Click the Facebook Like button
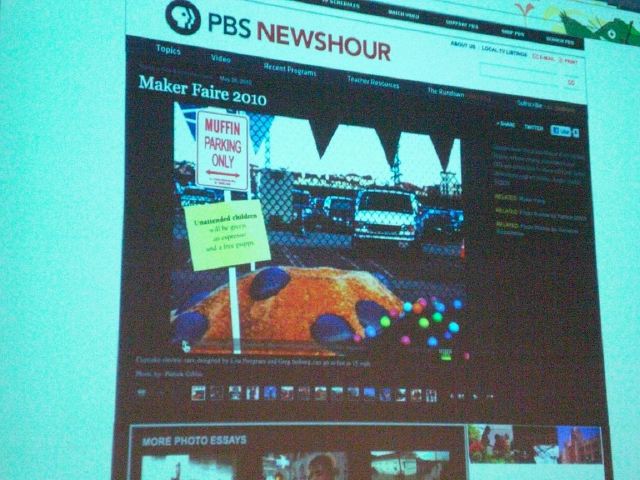The width and height of the screenshot is (640, 480). click(561, 131)
